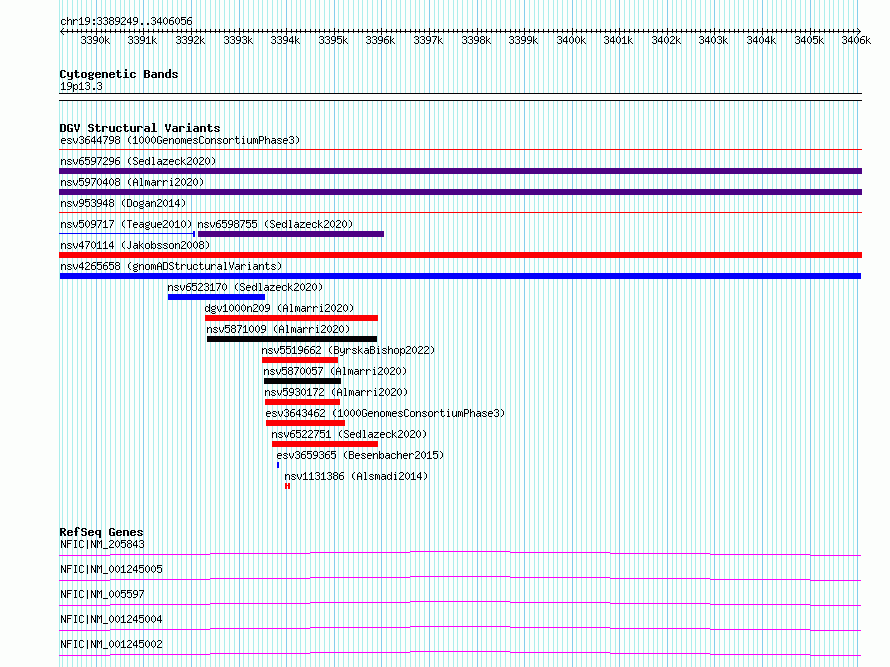Click the purple bar under nsv5970408
The height and width of the screenshot is (667, 890).
coord(460,192)
